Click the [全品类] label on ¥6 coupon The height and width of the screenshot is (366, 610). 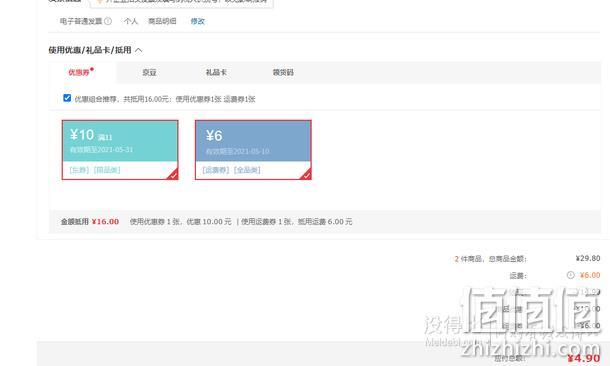point(247,170)
